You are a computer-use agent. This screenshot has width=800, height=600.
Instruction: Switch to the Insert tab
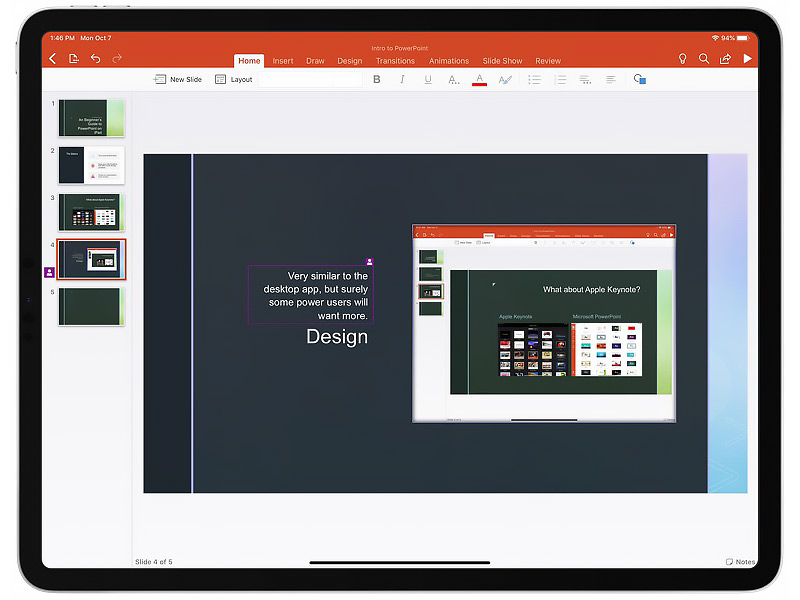click(283, 61)
